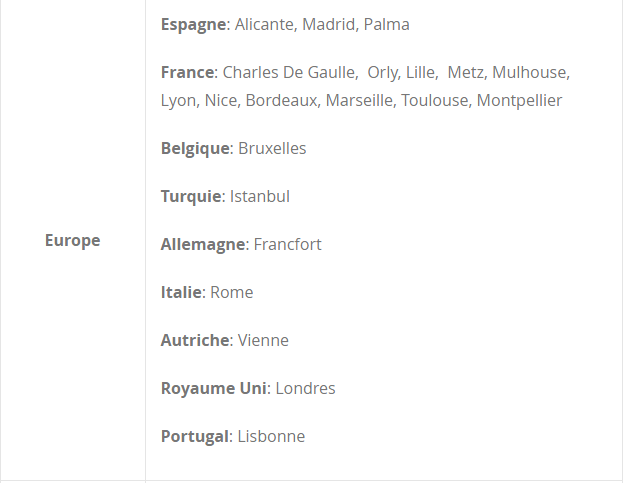Image resolution: width=624 pixels, height=483 pixels.
Task: Click the Francfort city name
Action: click(287, 244)
